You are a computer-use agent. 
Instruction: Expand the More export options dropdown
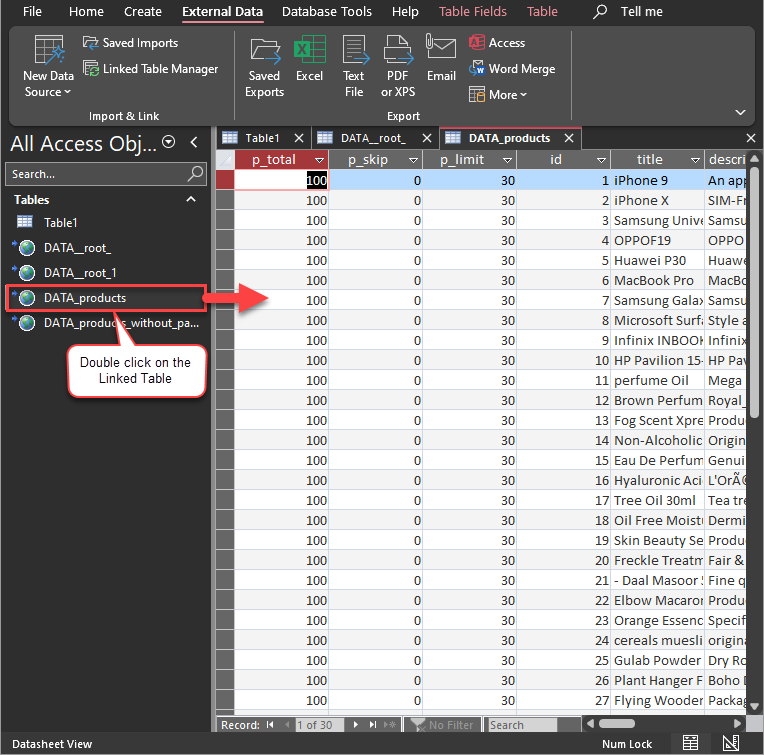[x=498, y=95]
